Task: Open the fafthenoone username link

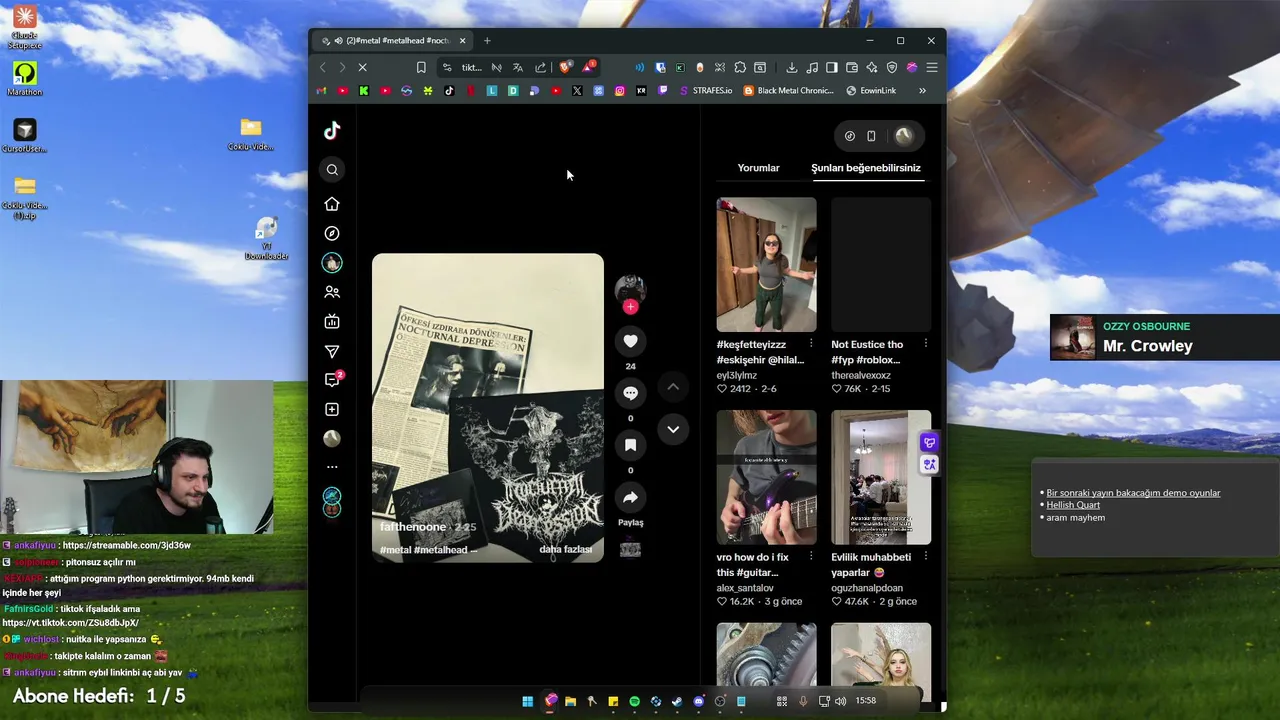Action: (x=413, y=527)
